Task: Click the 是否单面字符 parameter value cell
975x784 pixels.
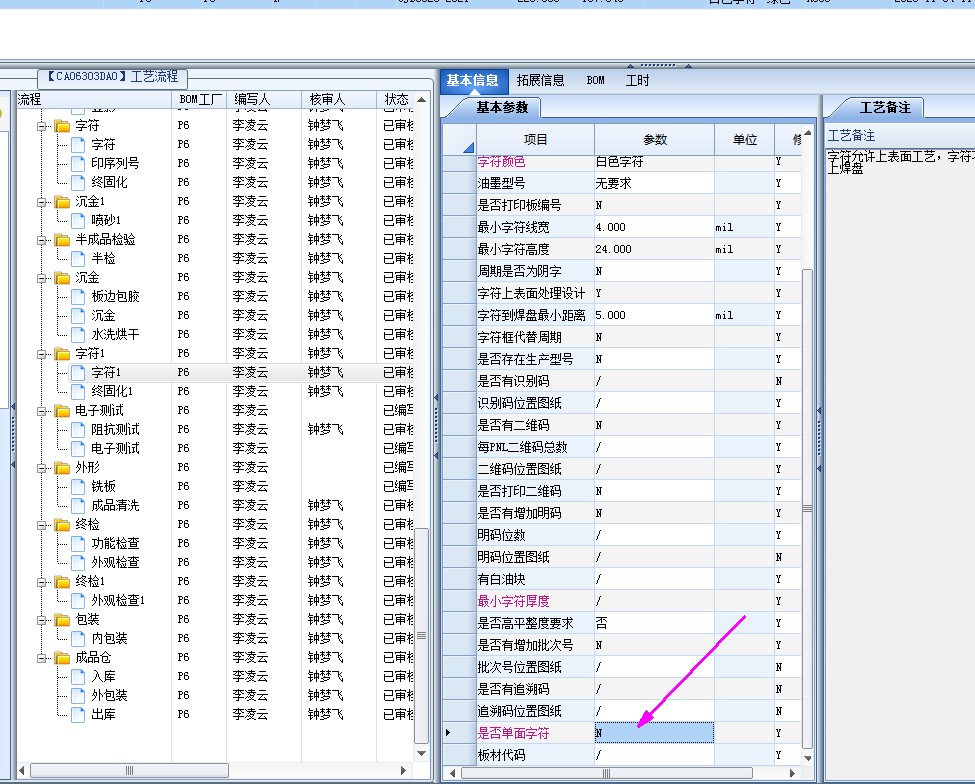Action: [654, 733]
